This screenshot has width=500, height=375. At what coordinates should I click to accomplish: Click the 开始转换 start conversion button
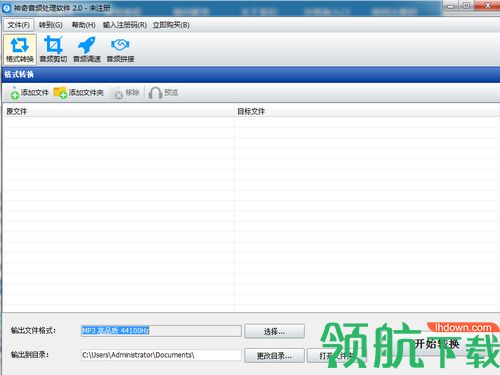click(x=437, y=344)
